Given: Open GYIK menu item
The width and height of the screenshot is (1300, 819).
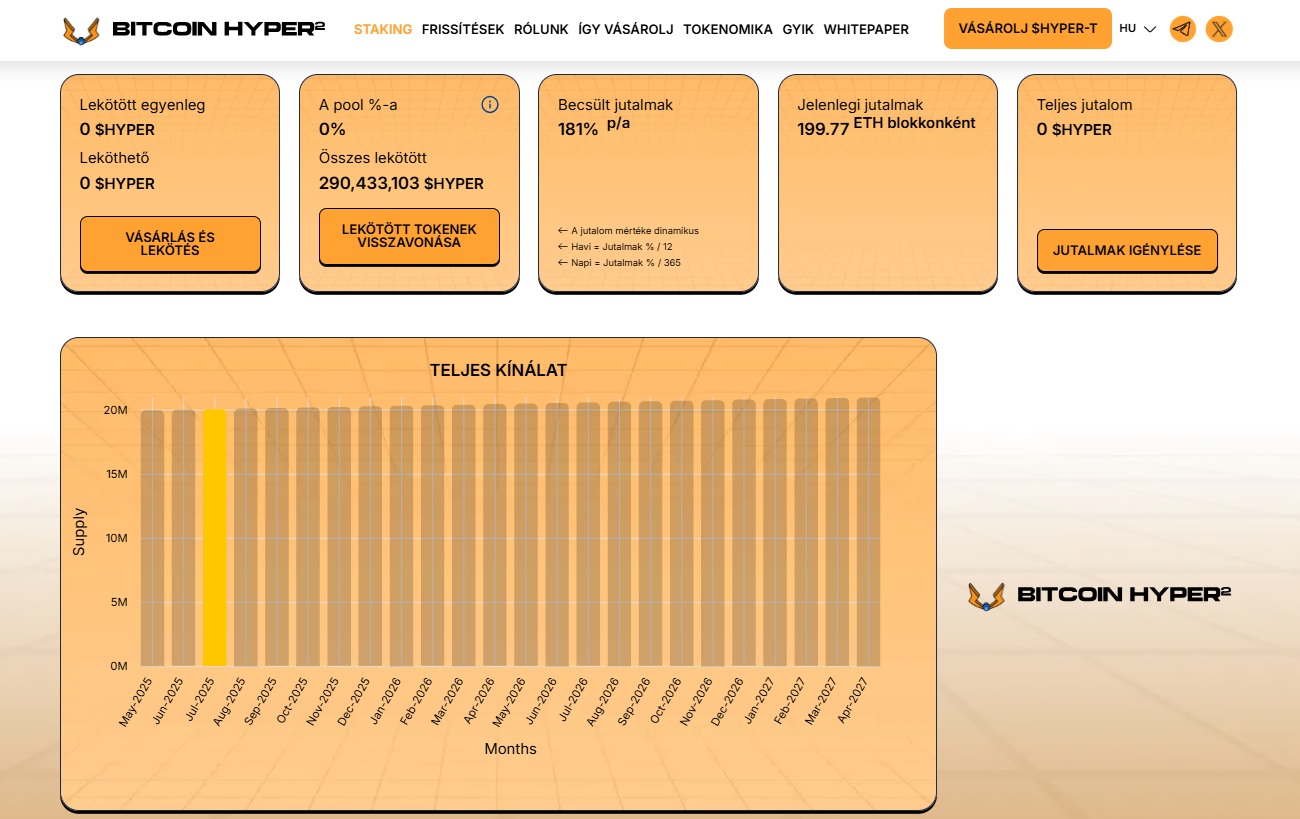Looking at the screenshot, I should click(x=798, y=29).
